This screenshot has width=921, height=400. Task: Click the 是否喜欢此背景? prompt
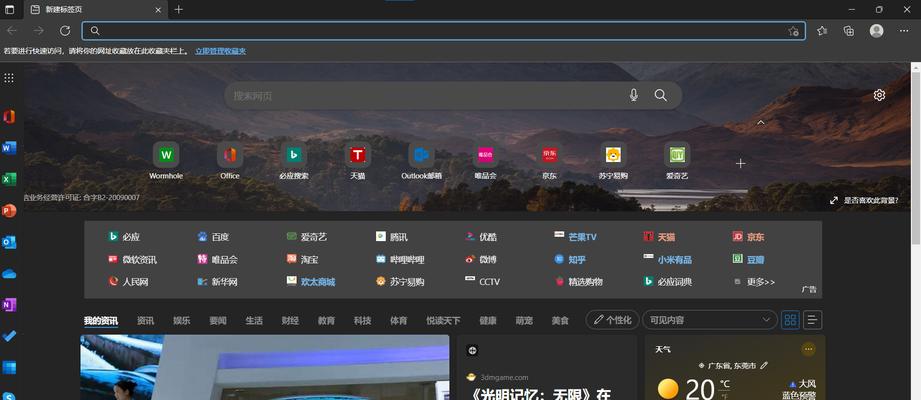pos(864,200)
